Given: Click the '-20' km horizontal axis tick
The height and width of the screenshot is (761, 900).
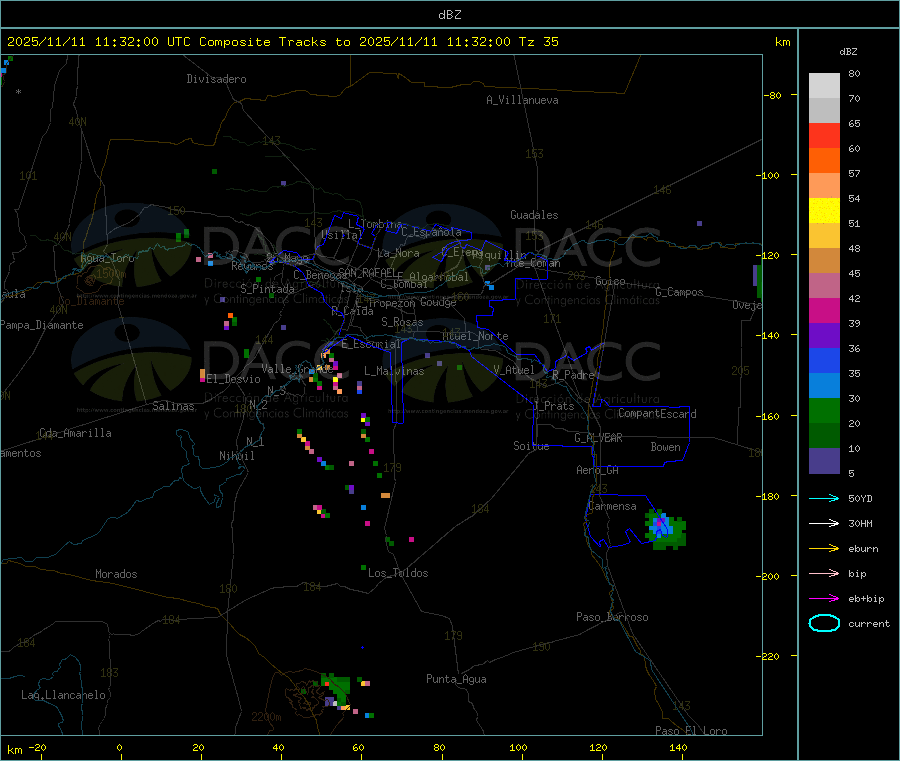Looking at the screenshot, I should (37, 747).
